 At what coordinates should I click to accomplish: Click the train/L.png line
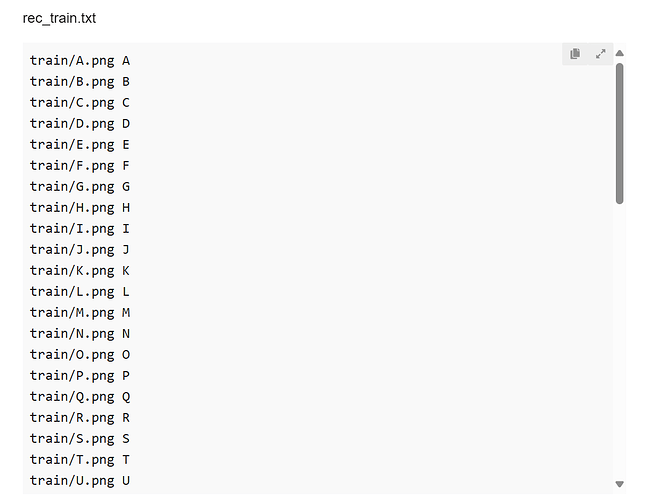[80, 292]
